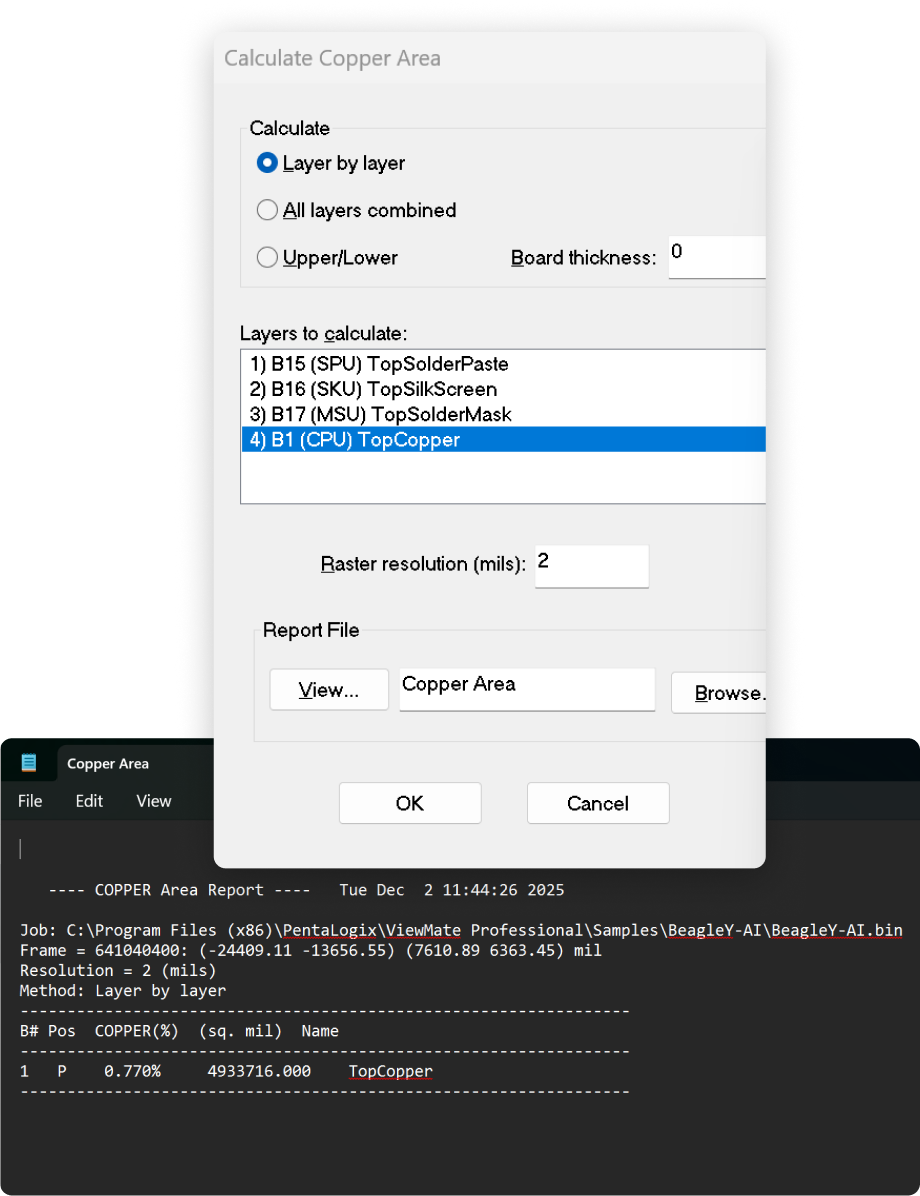Cancel the Calculate Copper Area dialog
The width and height of the screenshot is (920, 1196).
pos(597,803)
